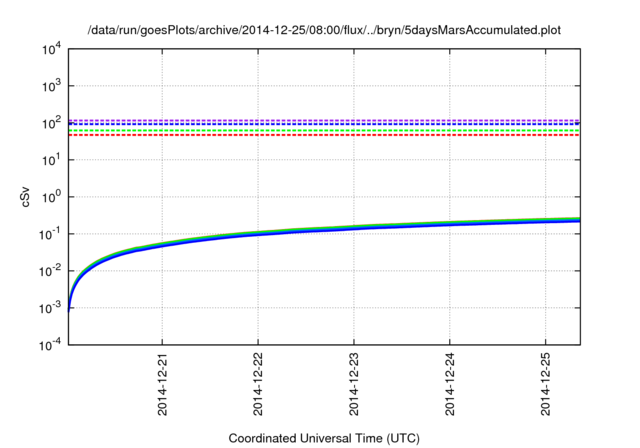Screen dimensions: 640x448
Task: Click the 10^3 y-axis tick label
Action: [x=51, y=86]
